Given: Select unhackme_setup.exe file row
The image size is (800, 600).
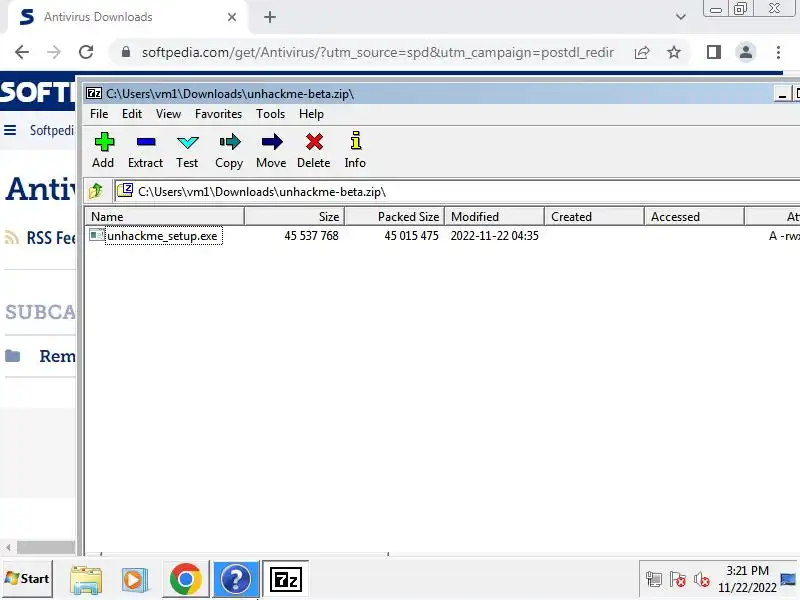Looking at the screenshot, I should (442, 236).
